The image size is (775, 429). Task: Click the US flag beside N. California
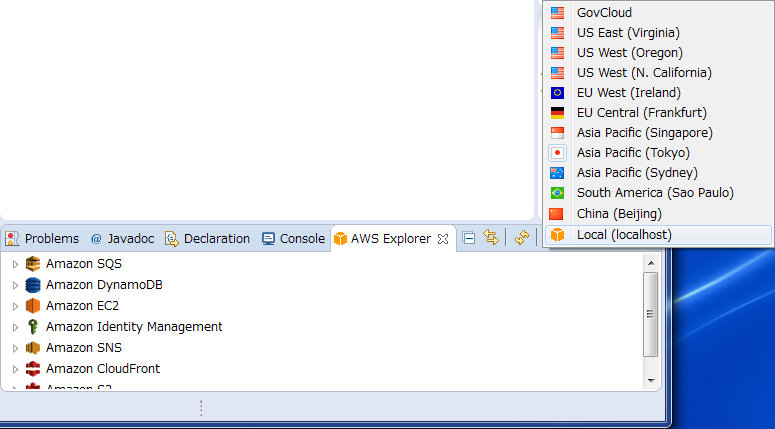click(x=558, y=73)
